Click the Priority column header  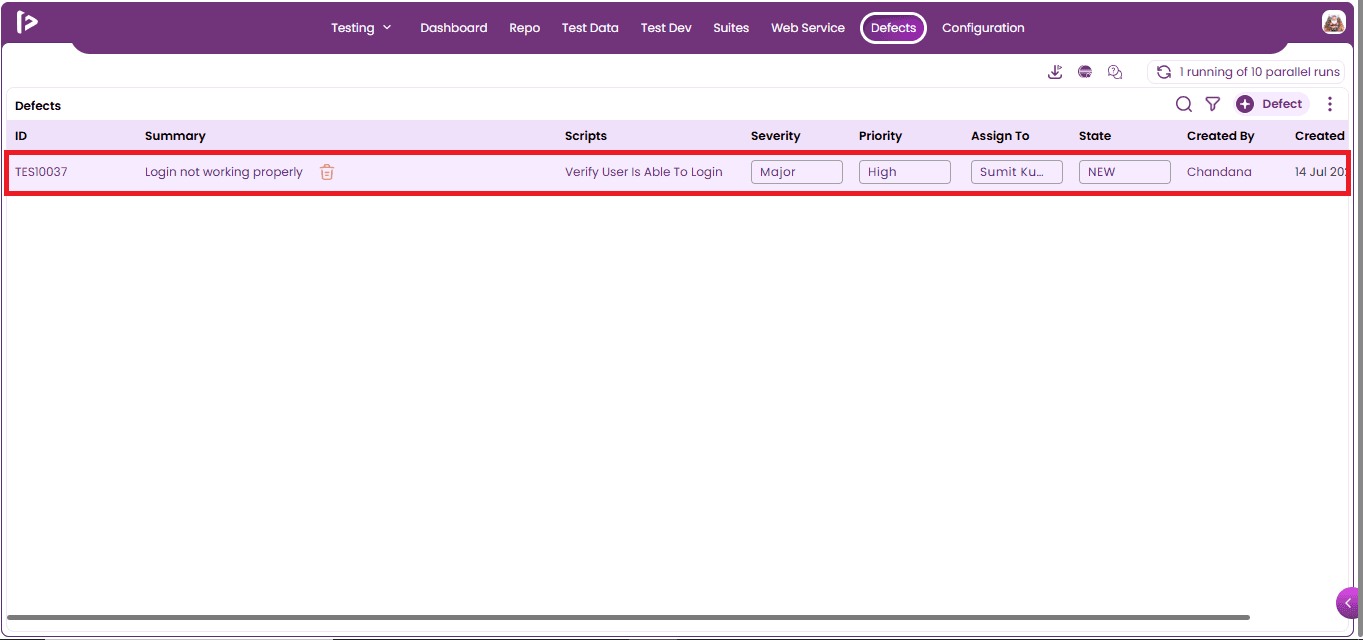pos(880,136)
